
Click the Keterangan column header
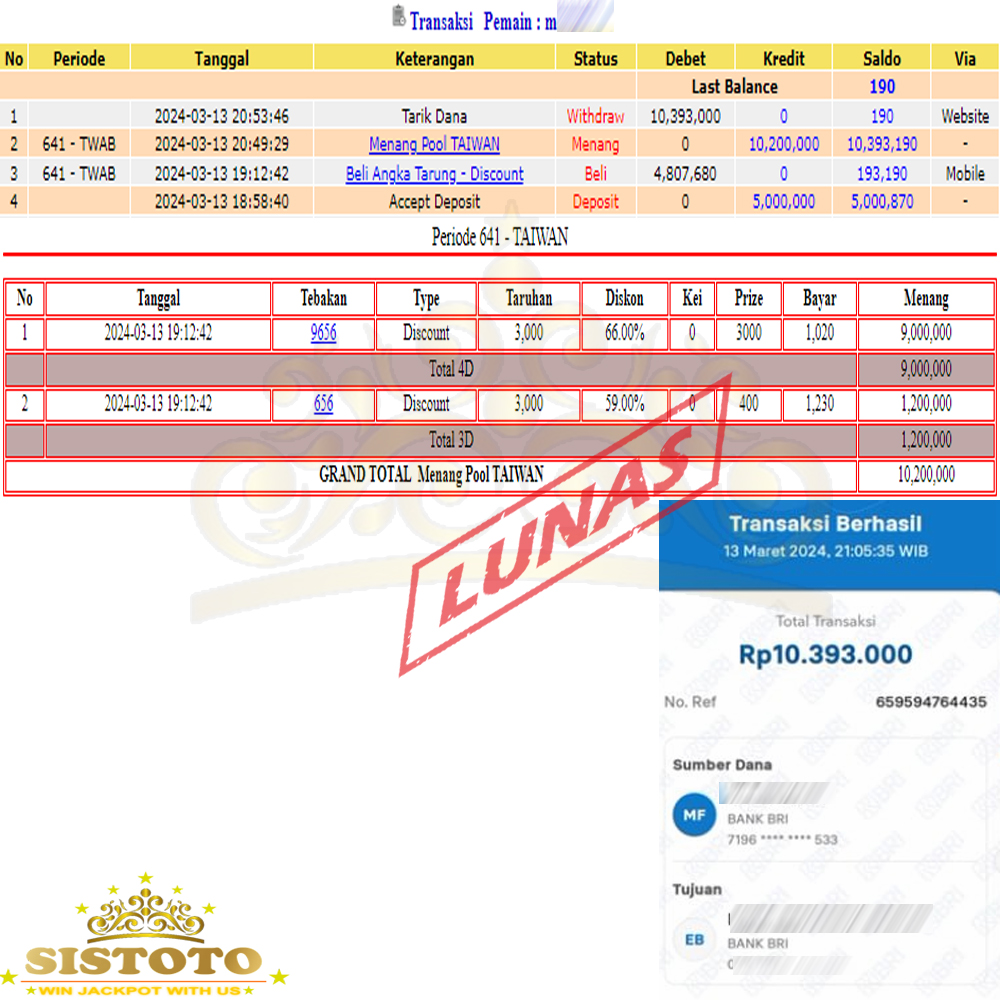pyautogui.click(x=434, y=59)
